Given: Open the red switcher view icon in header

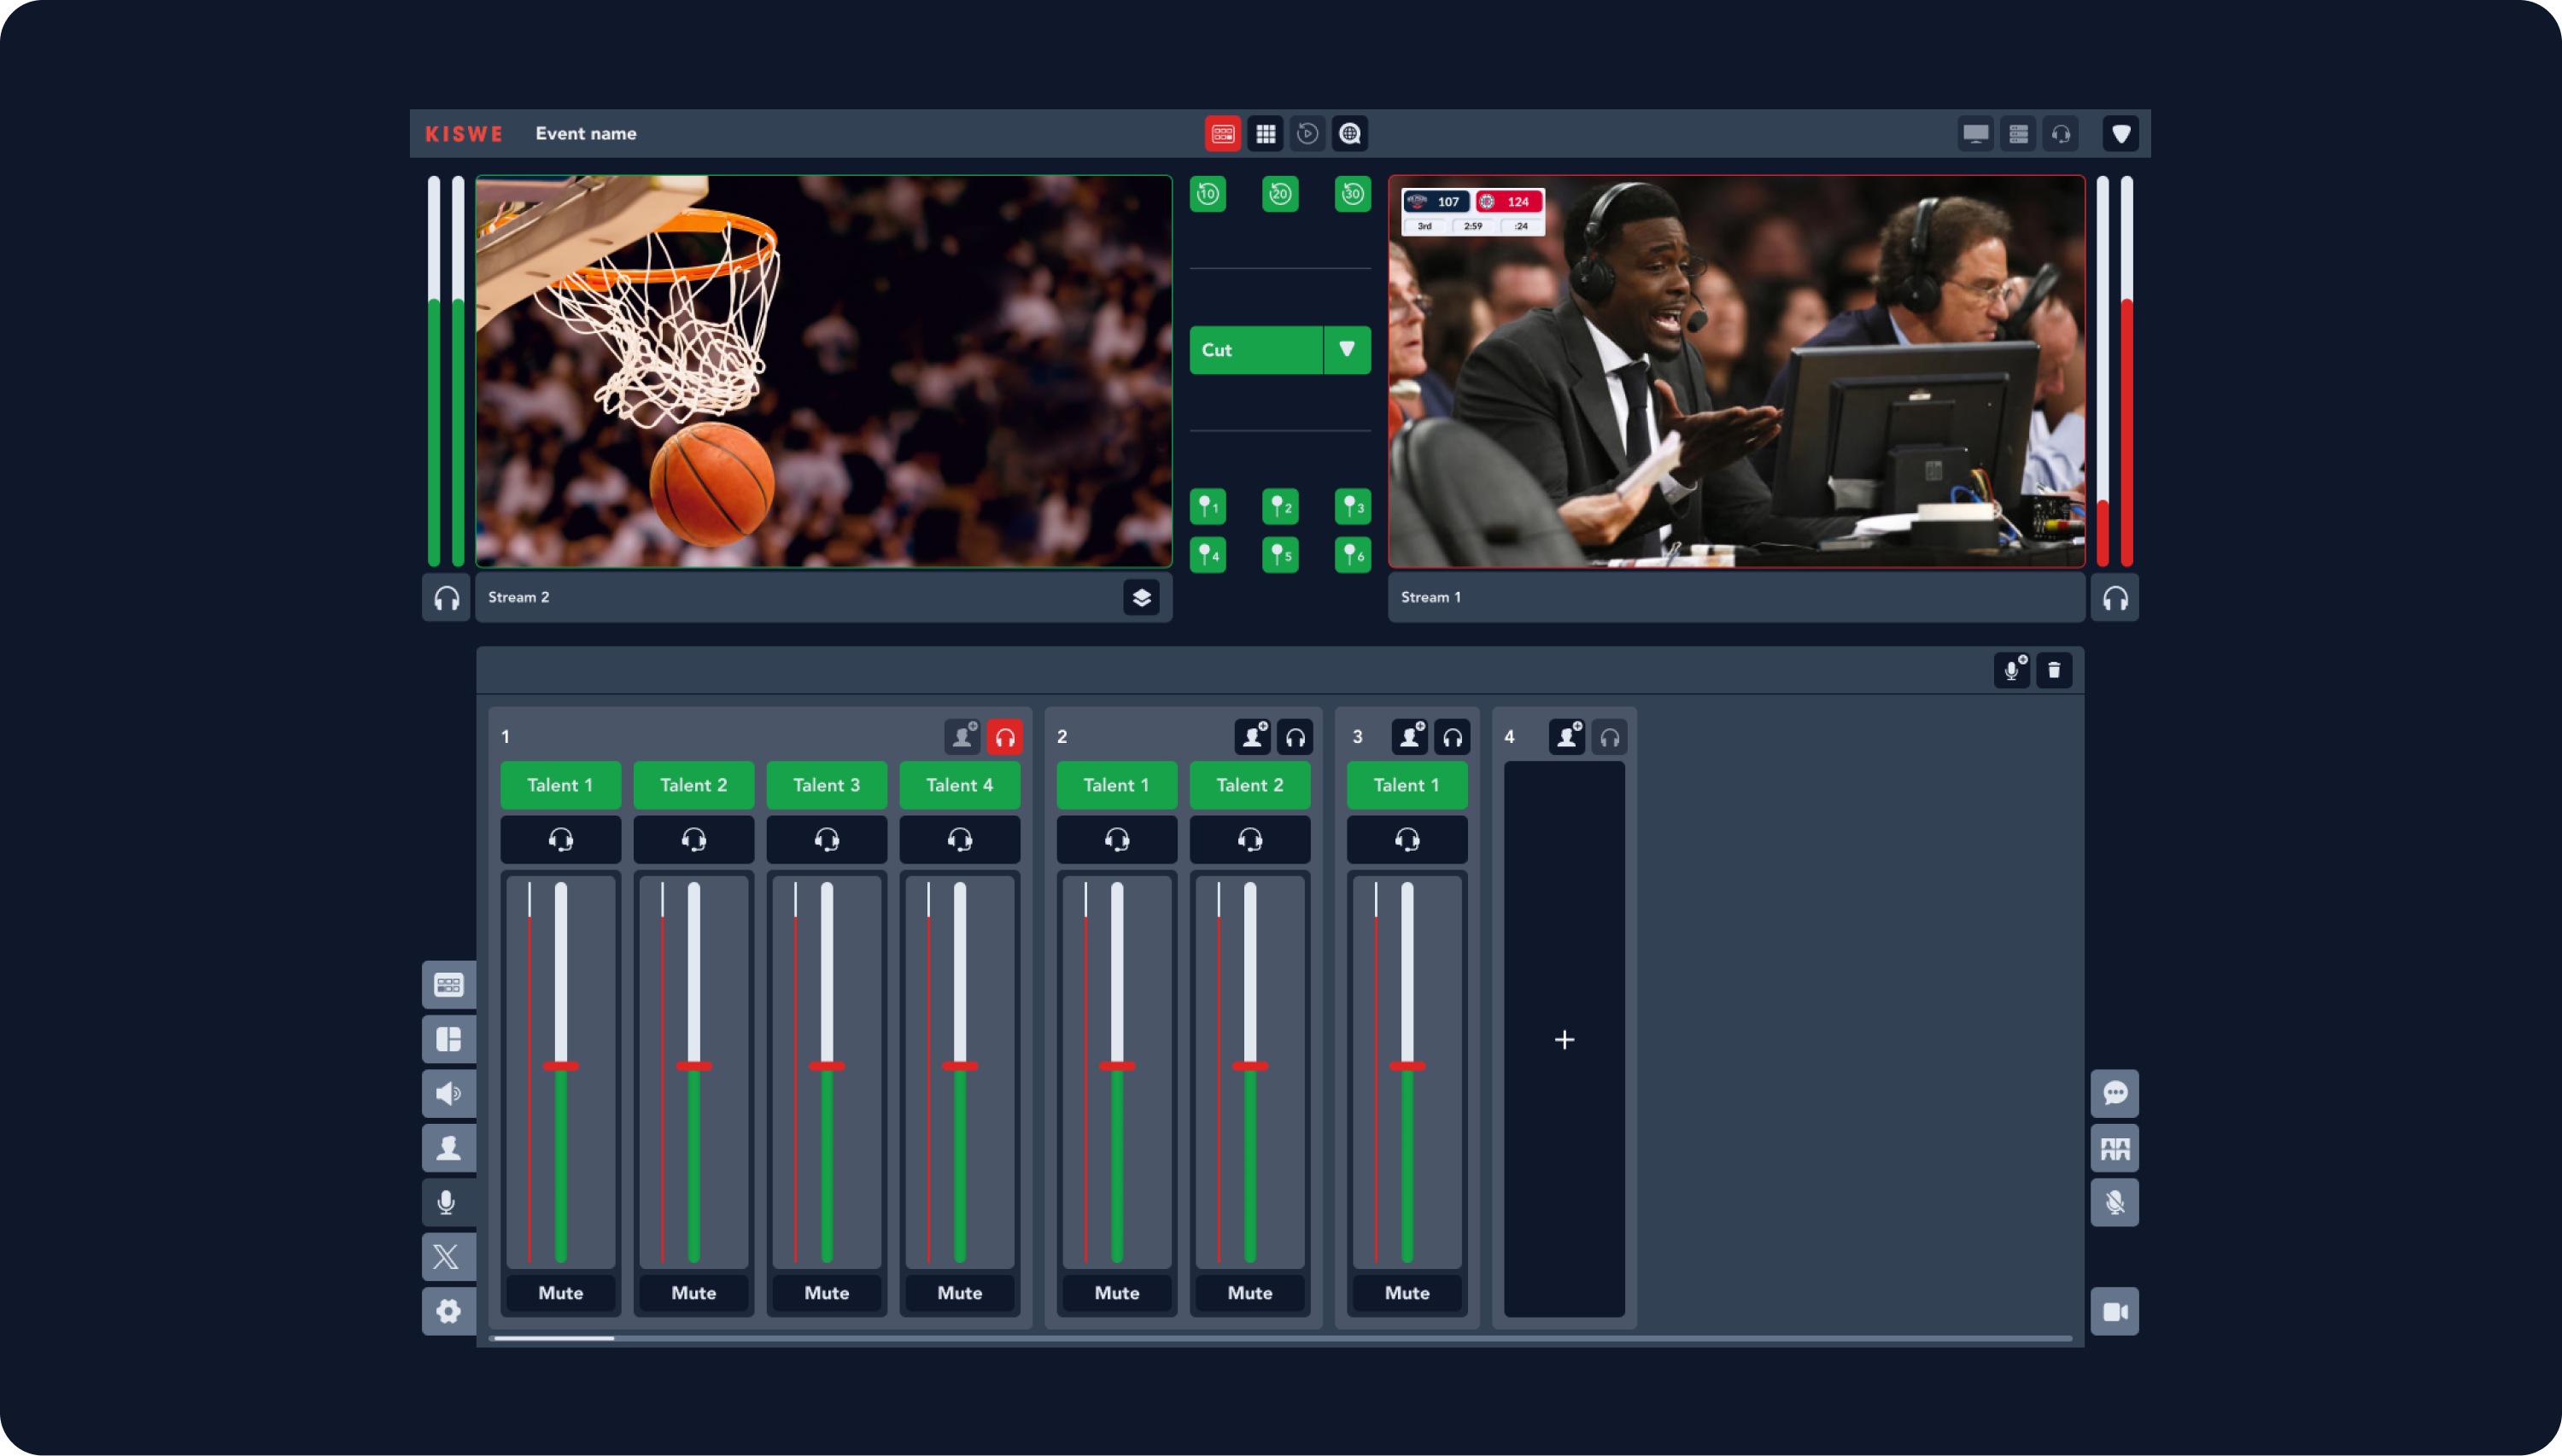Looking at the screenshot, I should pos(1222,134).
